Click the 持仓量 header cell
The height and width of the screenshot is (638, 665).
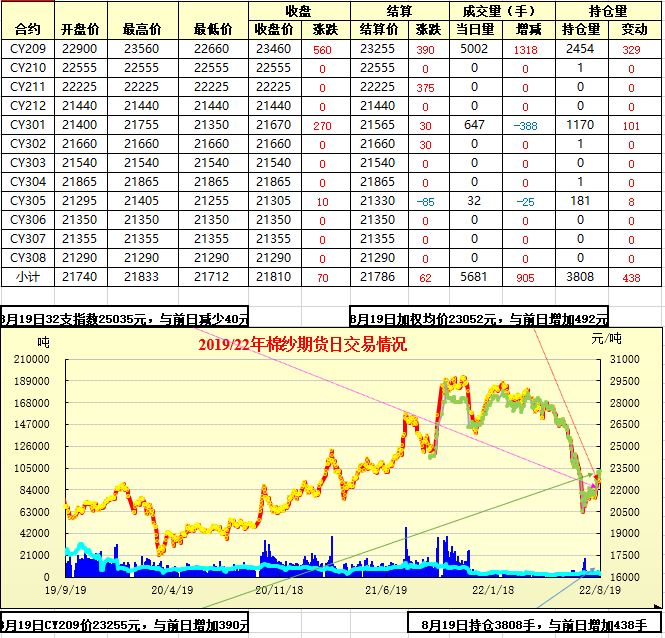(580, 30)
